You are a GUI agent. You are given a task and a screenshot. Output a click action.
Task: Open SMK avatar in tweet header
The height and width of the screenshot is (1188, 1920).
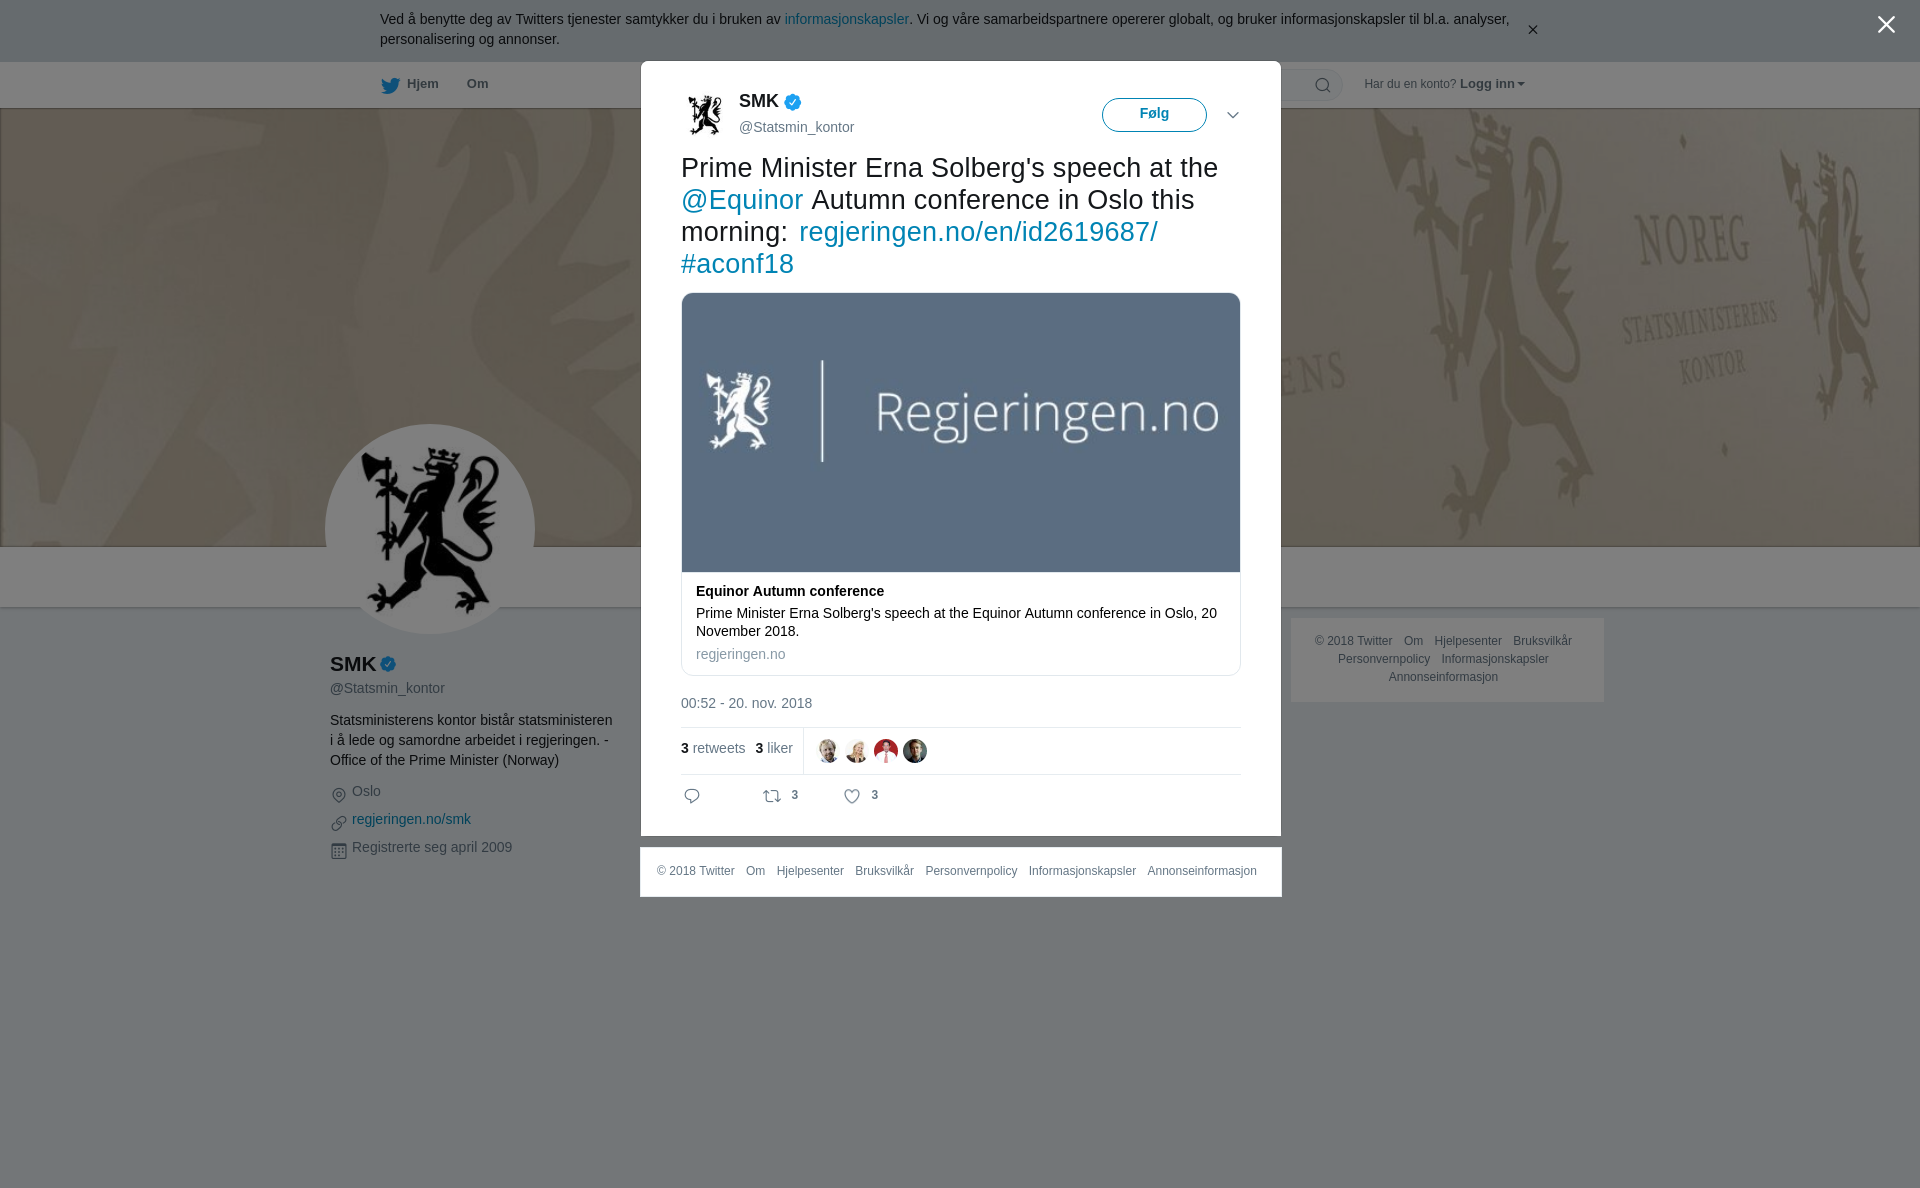pos(705,114)
